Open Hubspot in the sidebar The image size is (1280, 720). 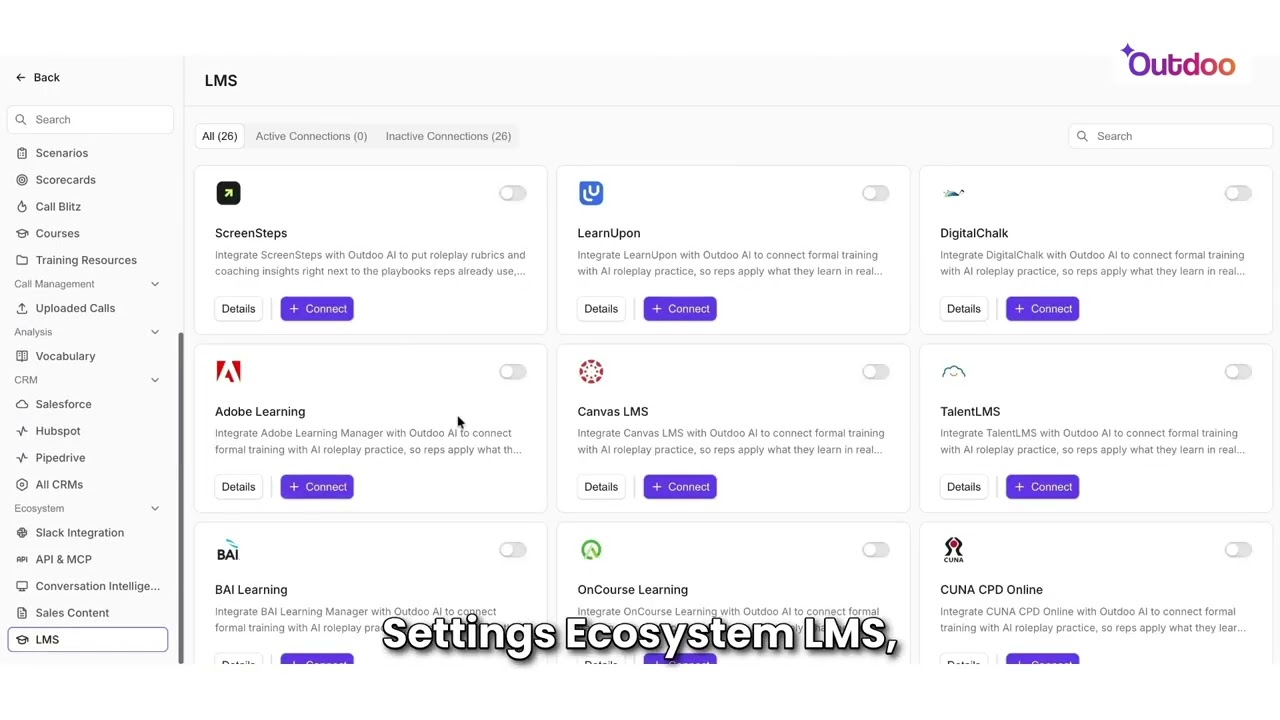click(x=88, y=431)
